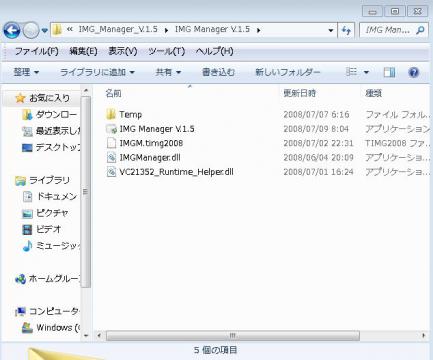Open the ライブラリに追加 dropdown
The width and height of the screenshot is (433, 360).
coord(97,72)
